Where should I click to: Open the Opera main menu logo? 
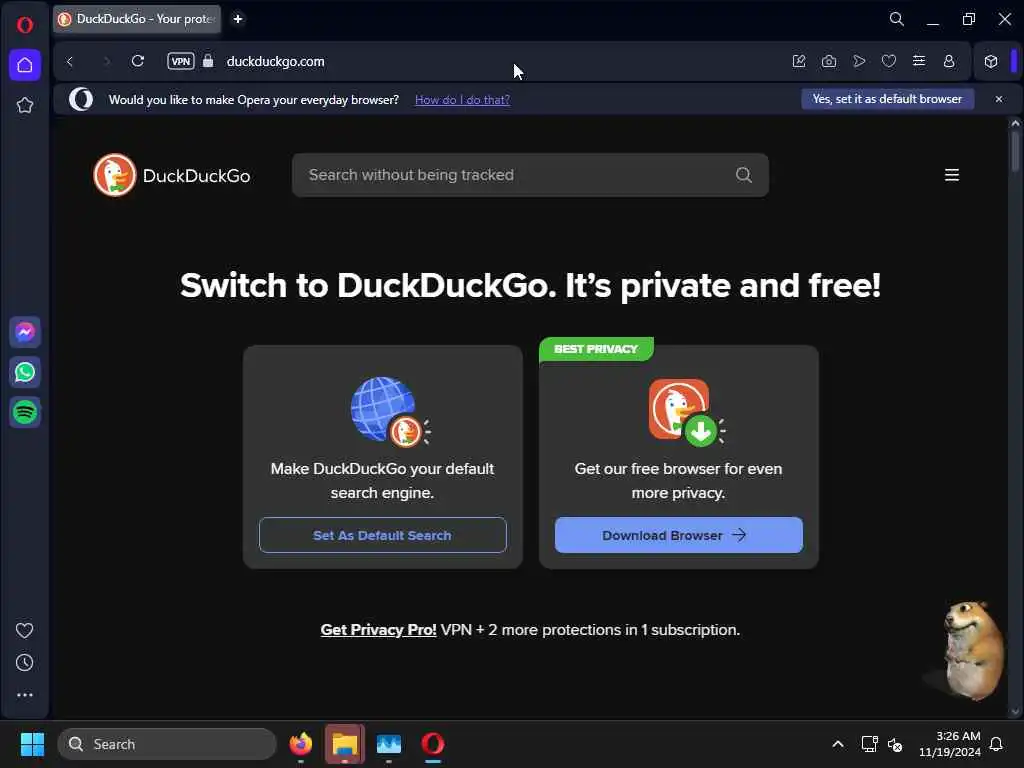(x=25, y=25)
